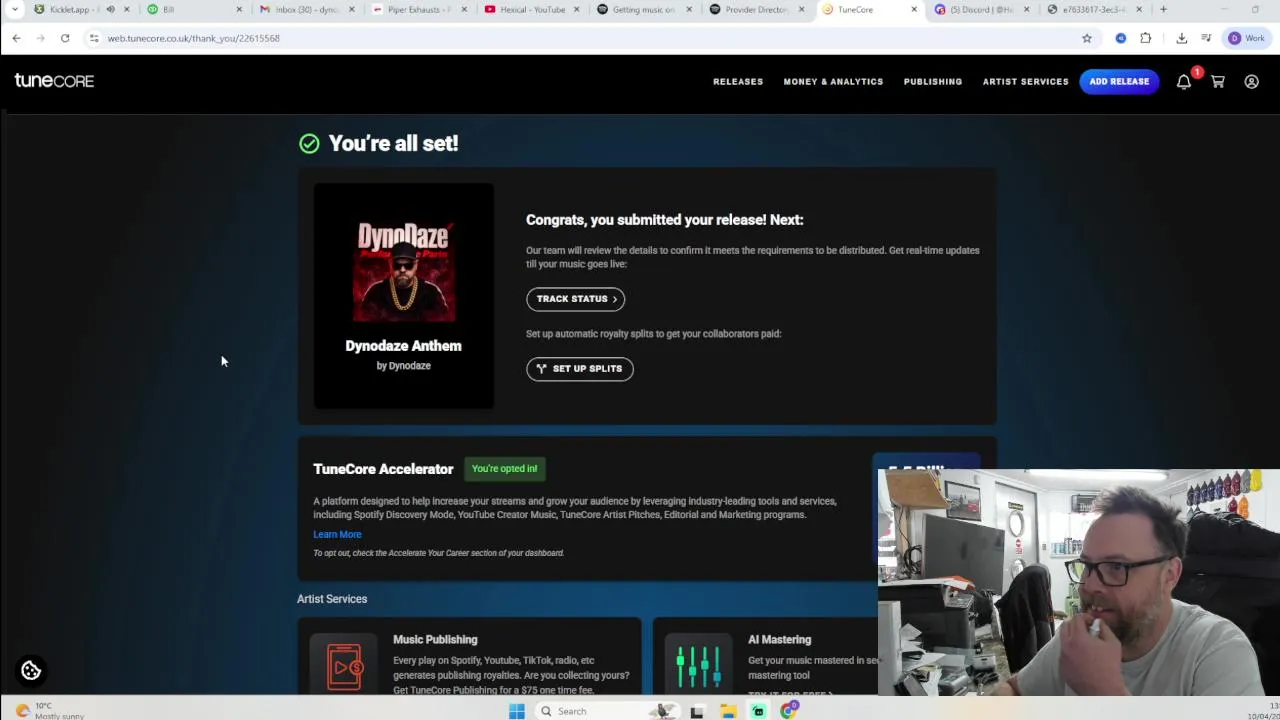
Task: Open the browser downloads icon
Action: point(1182,38)
